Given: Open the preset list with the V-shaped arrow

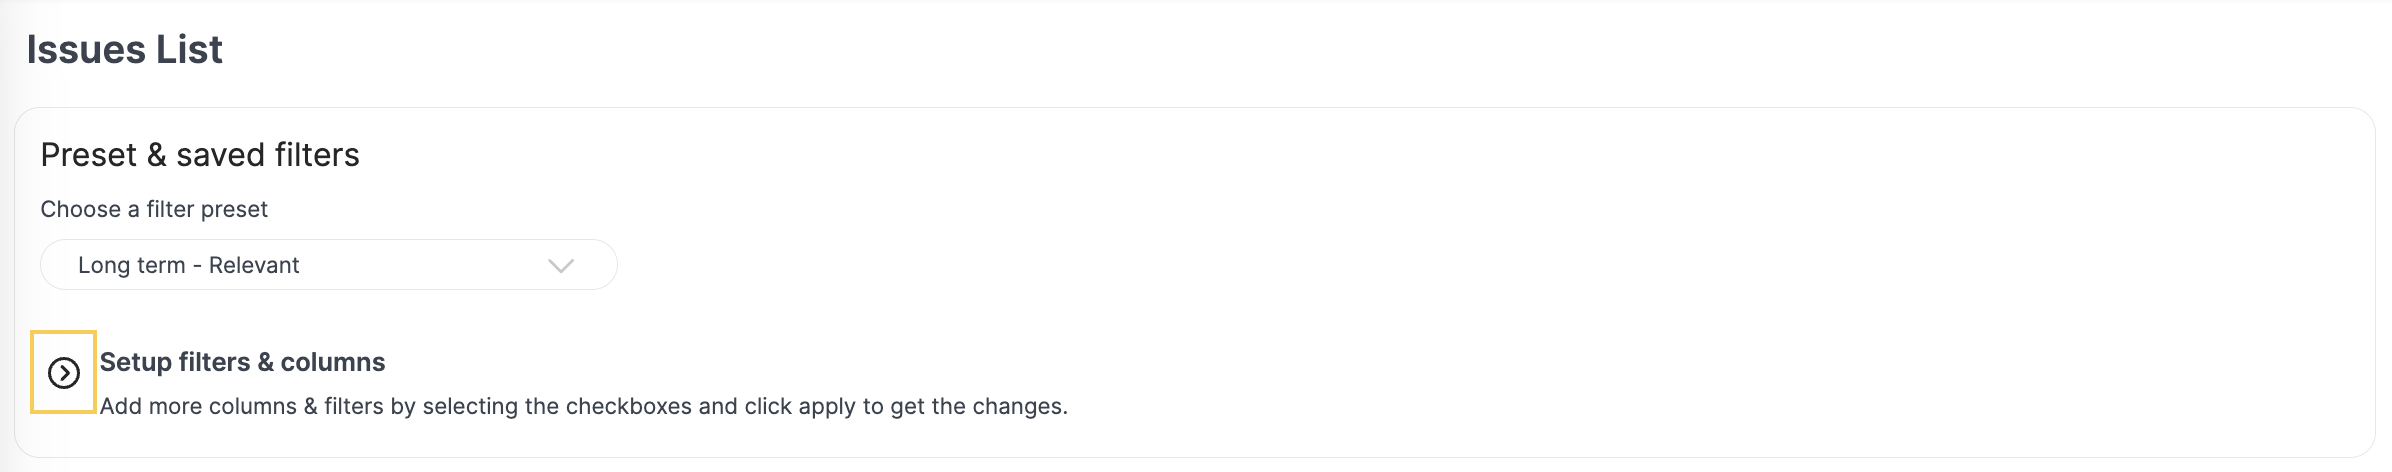Looking at the screenshot, I should click(x=561, y=266).
